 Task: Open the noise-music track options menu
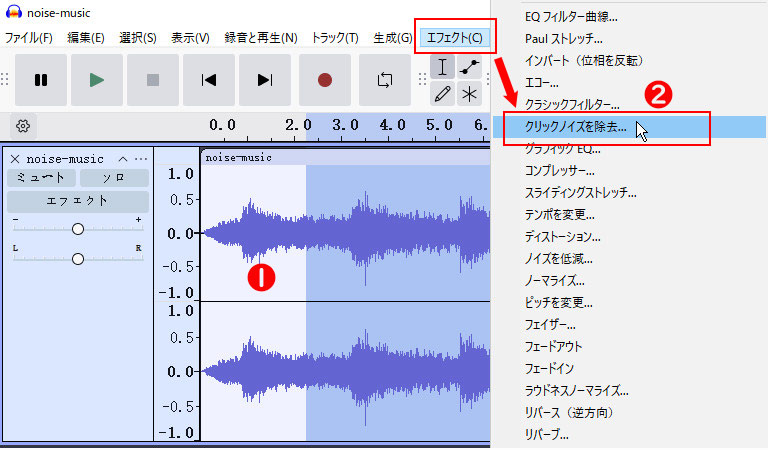tap(141, 159)
